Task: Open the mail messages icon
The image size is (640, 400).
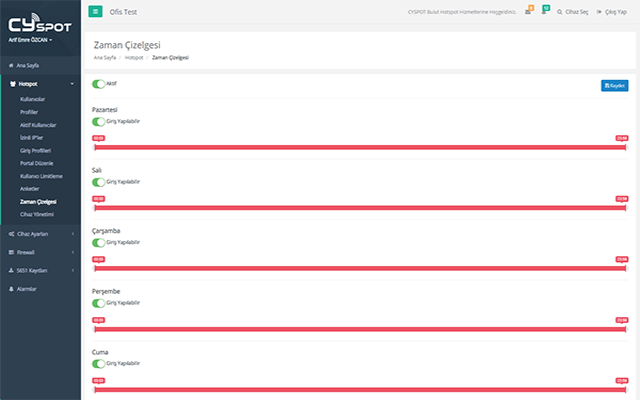Action: click(528, 11)
